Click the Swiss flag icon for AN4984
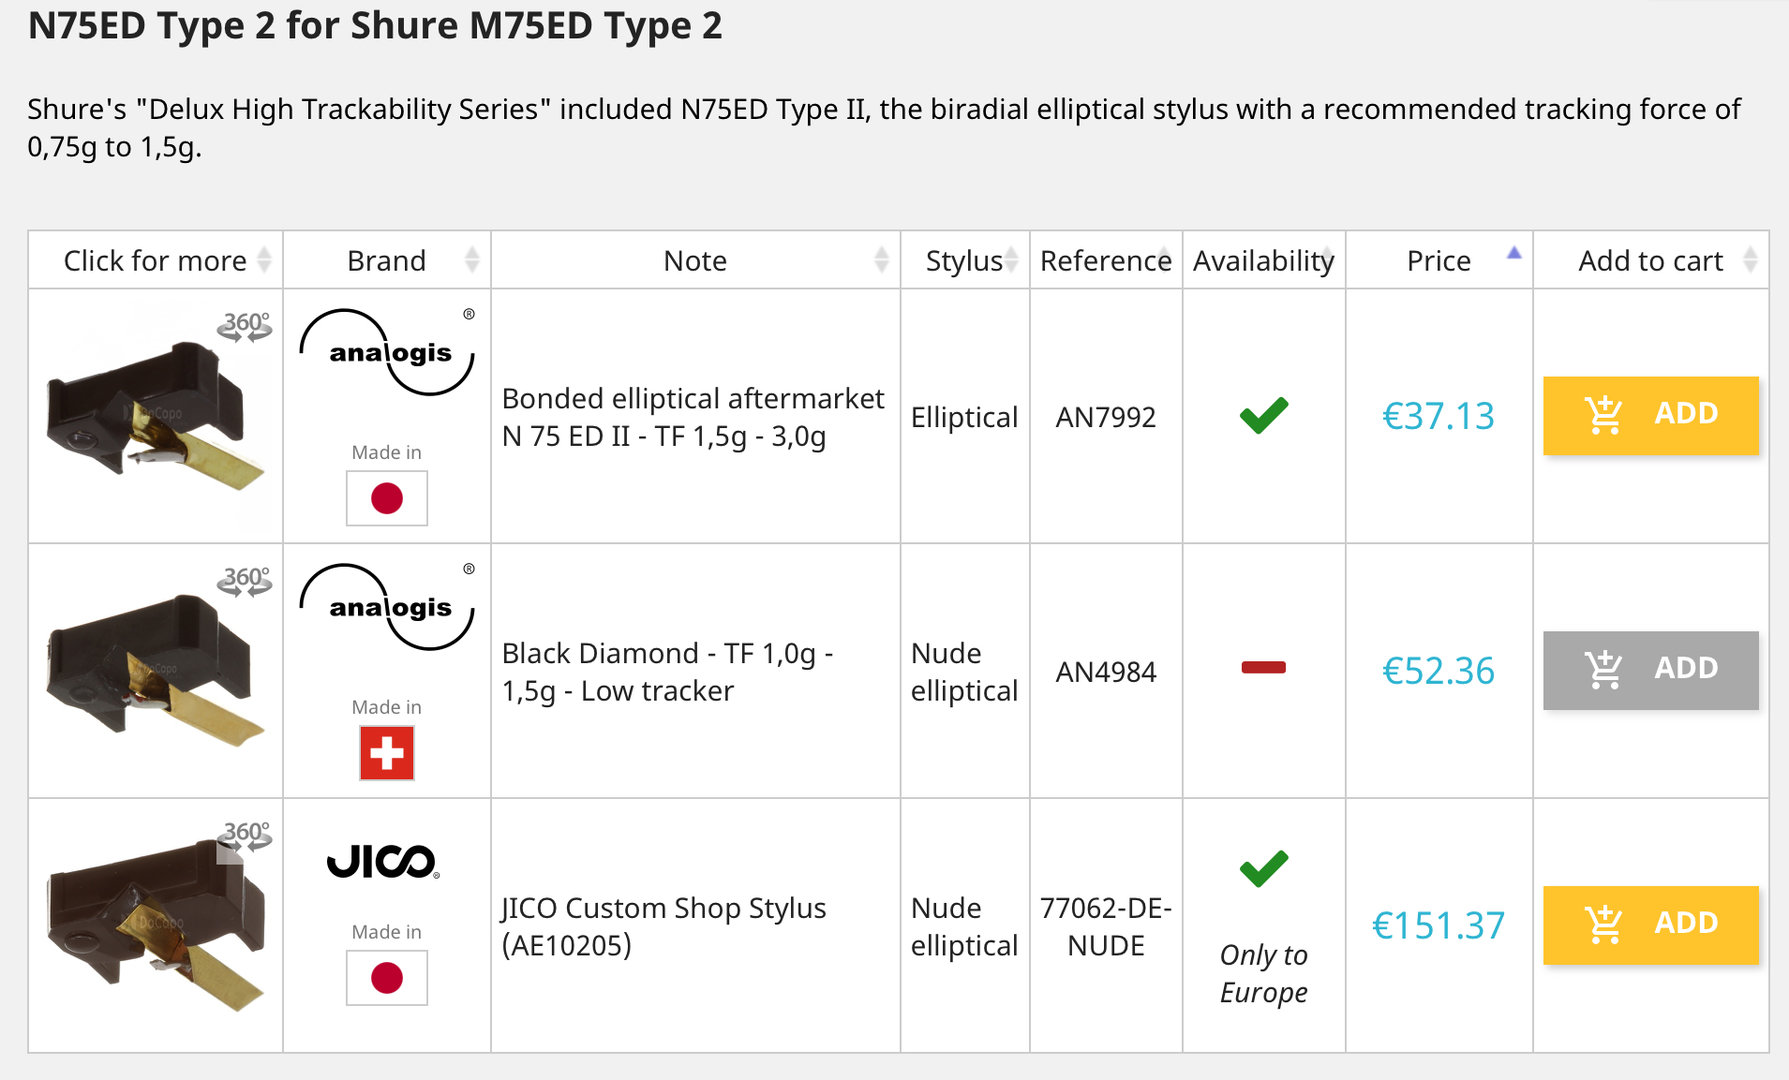The image size is (1789, 1080). [387, 753]
